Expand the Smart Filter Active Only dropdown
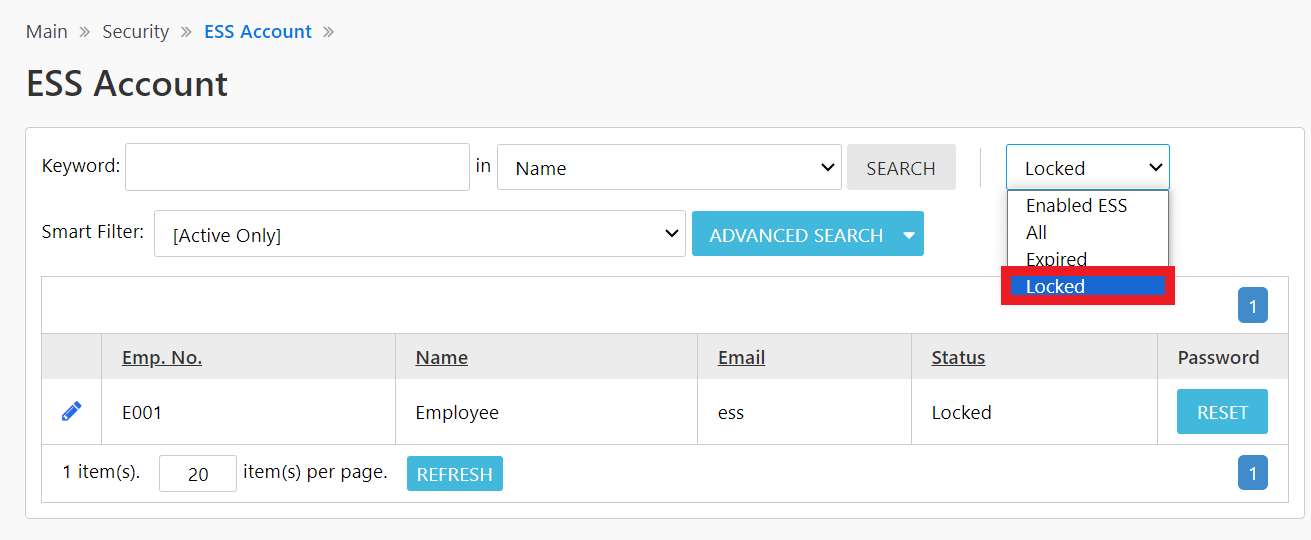The height and width of the screenshot is (540, 1311). [420, 234]
